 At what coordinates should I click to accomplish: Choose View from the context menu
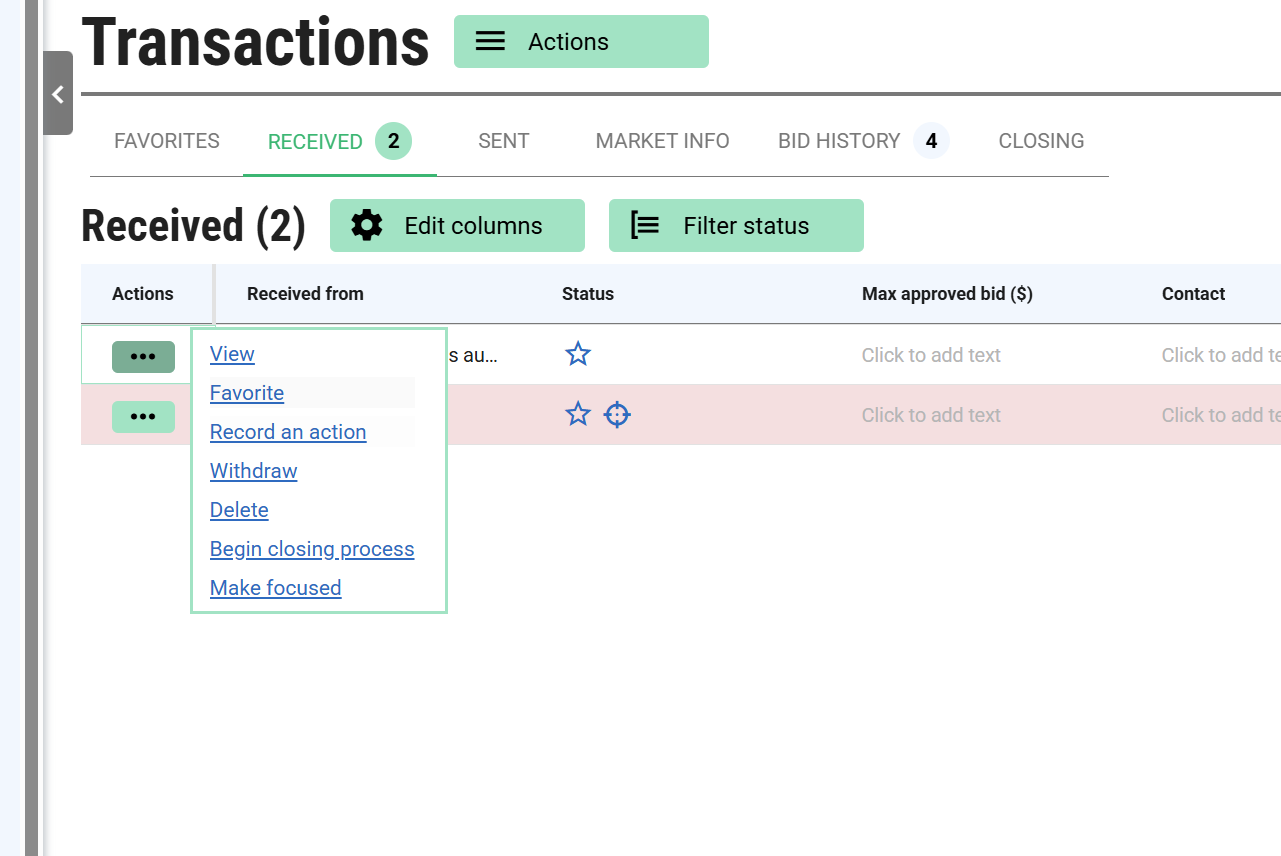232,354
